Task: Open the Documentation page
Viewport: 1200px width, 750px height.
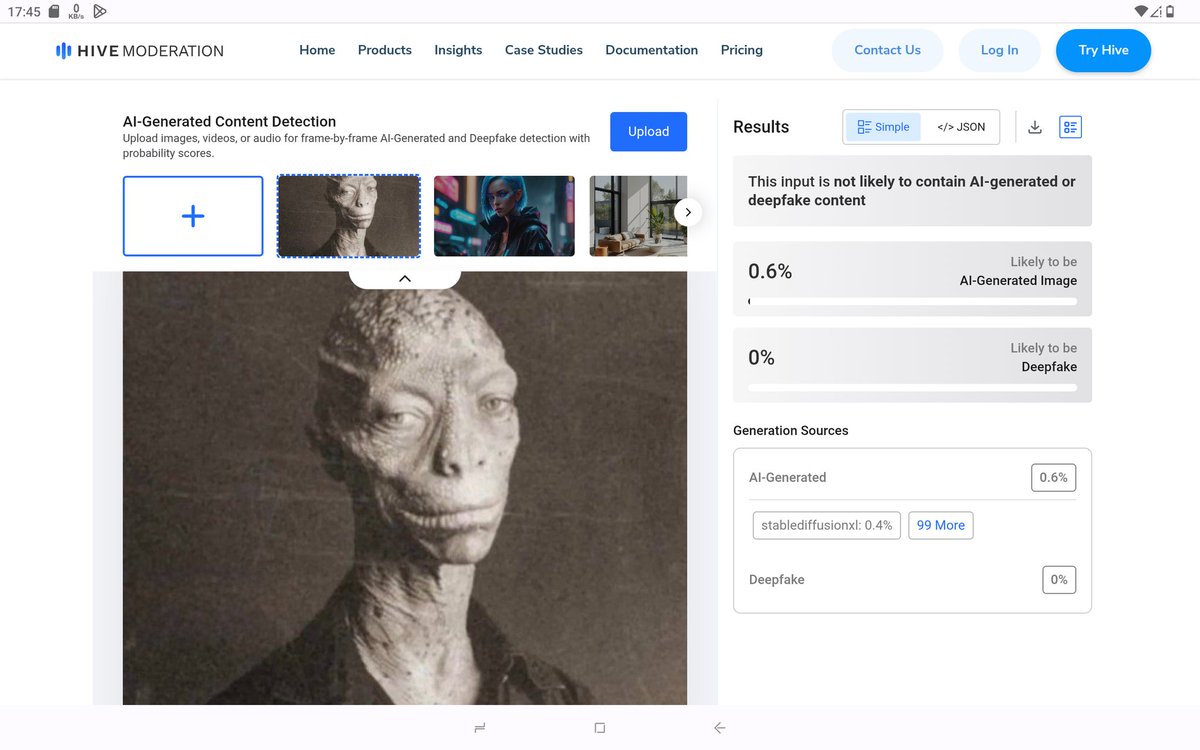Action: (x=652, y=50)
